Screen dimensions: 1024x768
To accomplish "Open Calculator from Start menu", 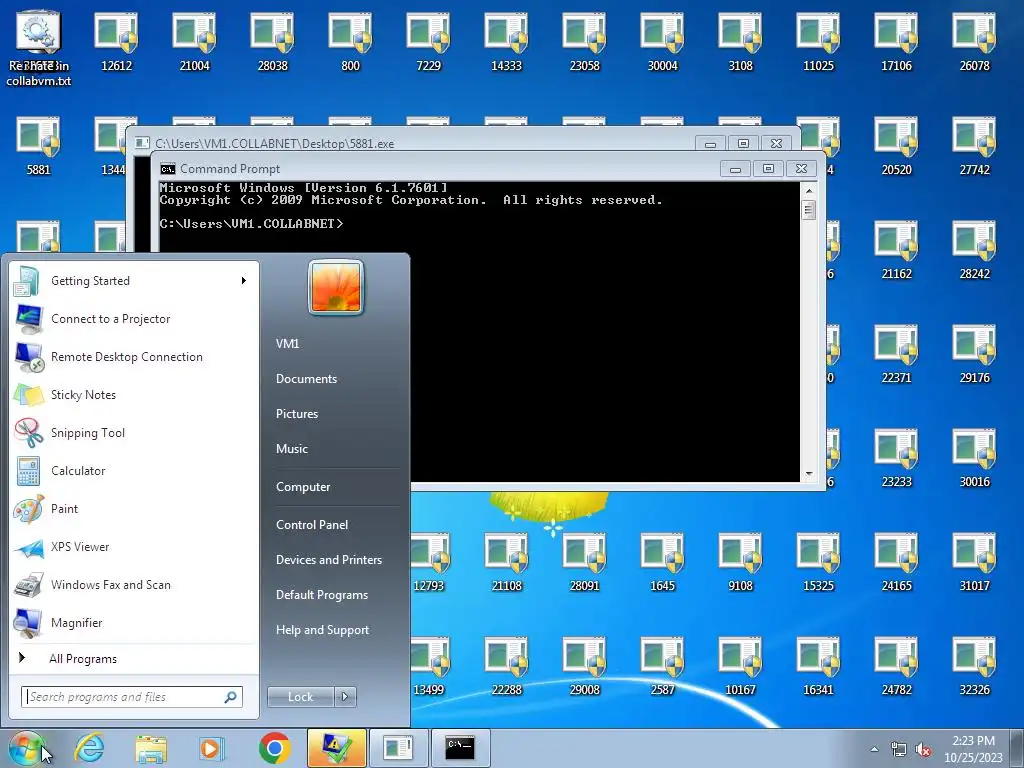I will 134,471.
